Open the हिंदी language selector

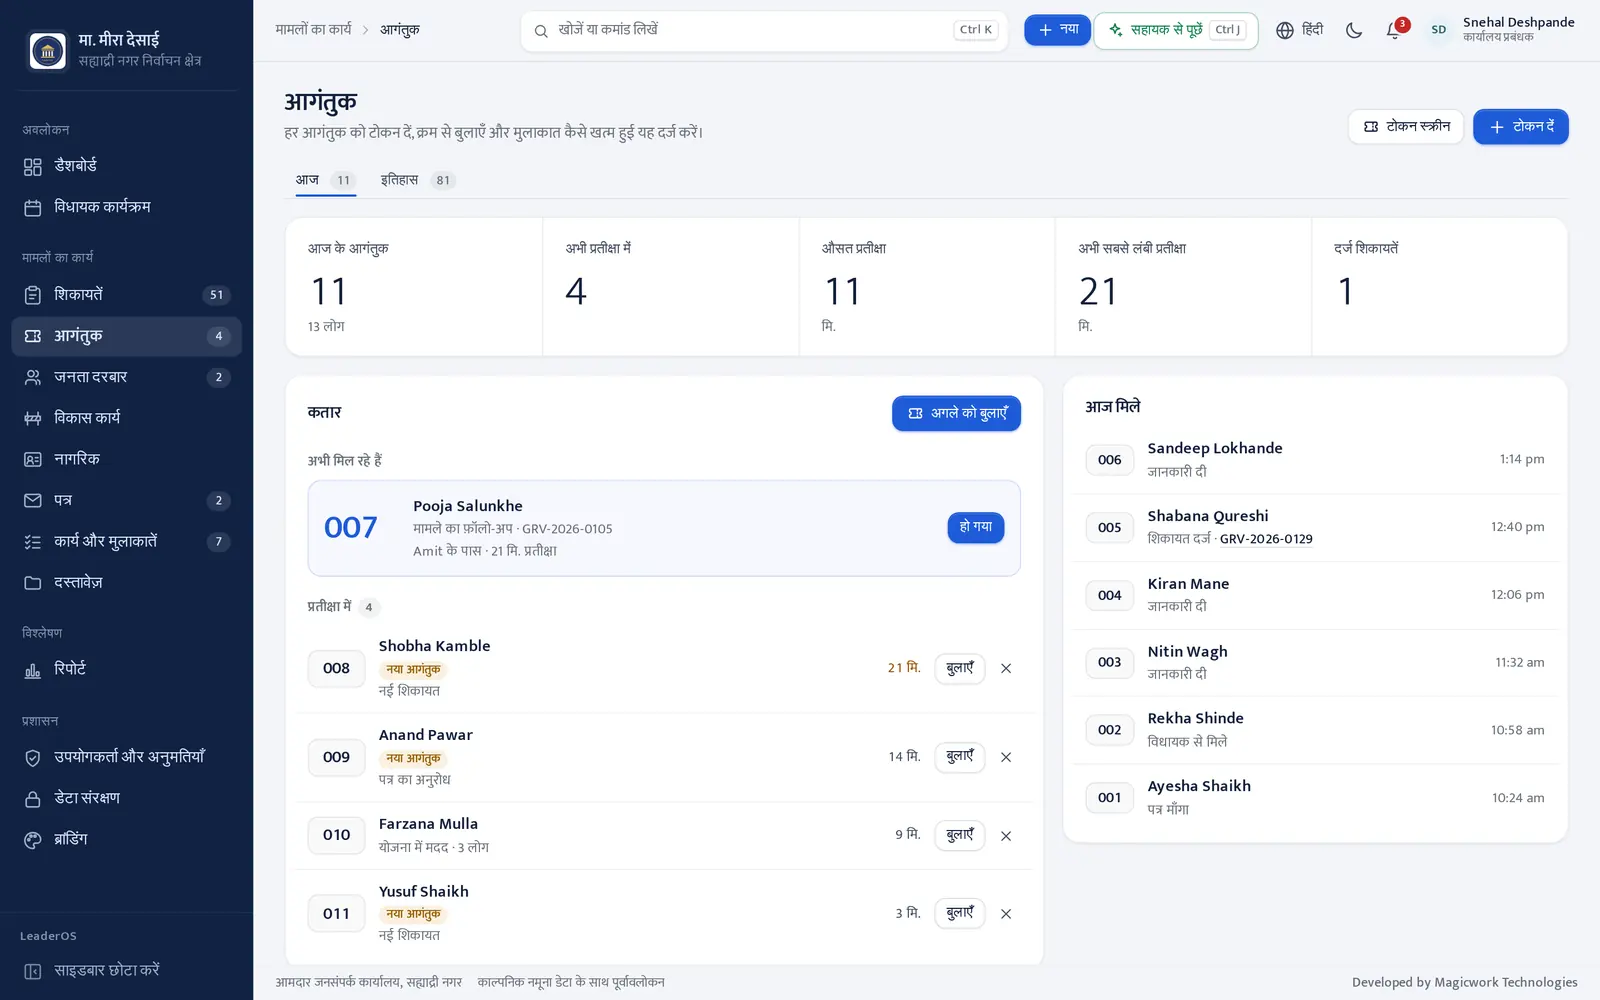pyautogui.click(x=1300, y=30)
